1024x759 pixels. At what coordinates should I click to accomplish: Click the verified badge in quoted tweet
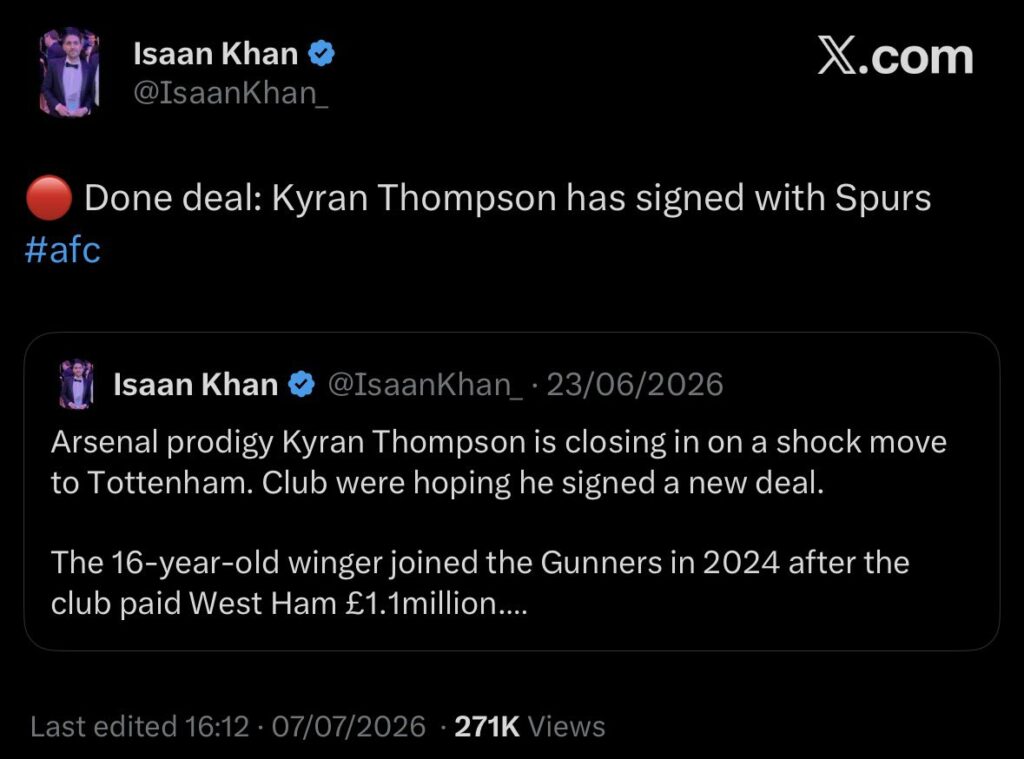302,384
